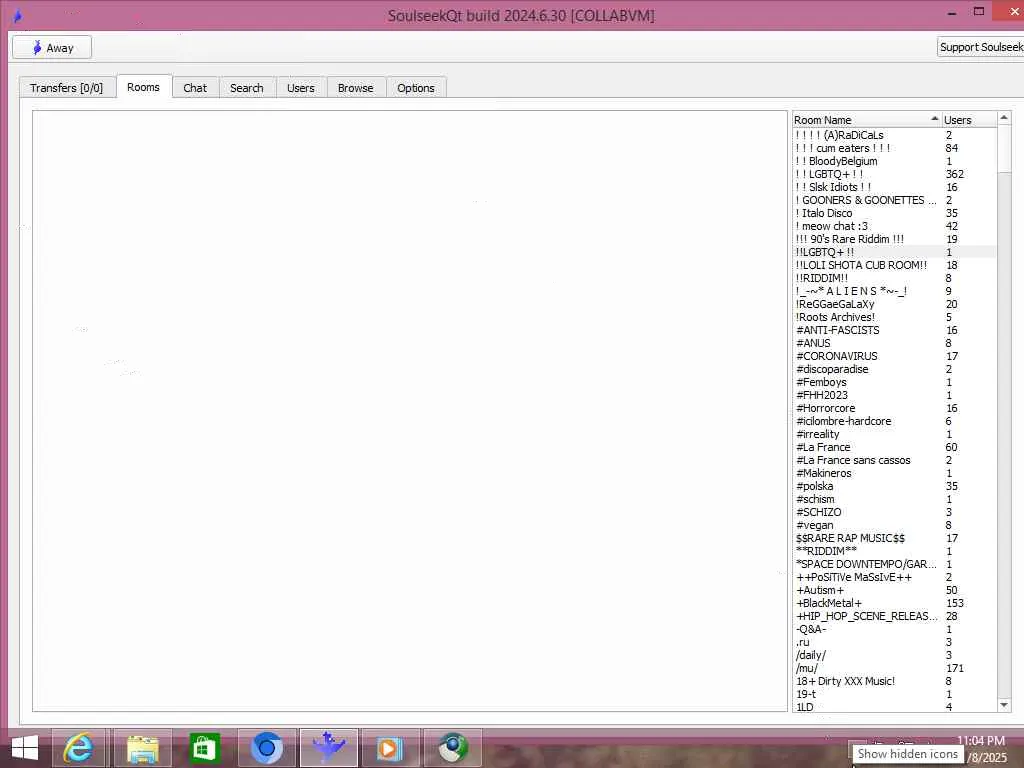The width and height of the screenshot is (1024, 768).
Task: Go to the Users tab
Action: [x=300, y=88]
